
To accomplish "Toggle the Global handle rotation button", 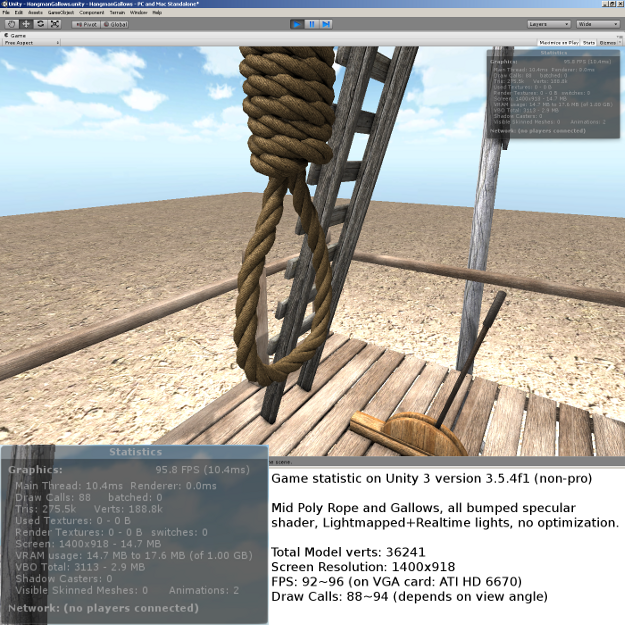I will pyautogui.click(x=115, y=24).
